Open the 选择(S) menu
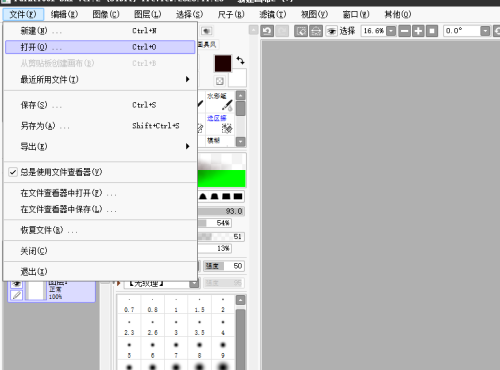 (x=189, y=14)
